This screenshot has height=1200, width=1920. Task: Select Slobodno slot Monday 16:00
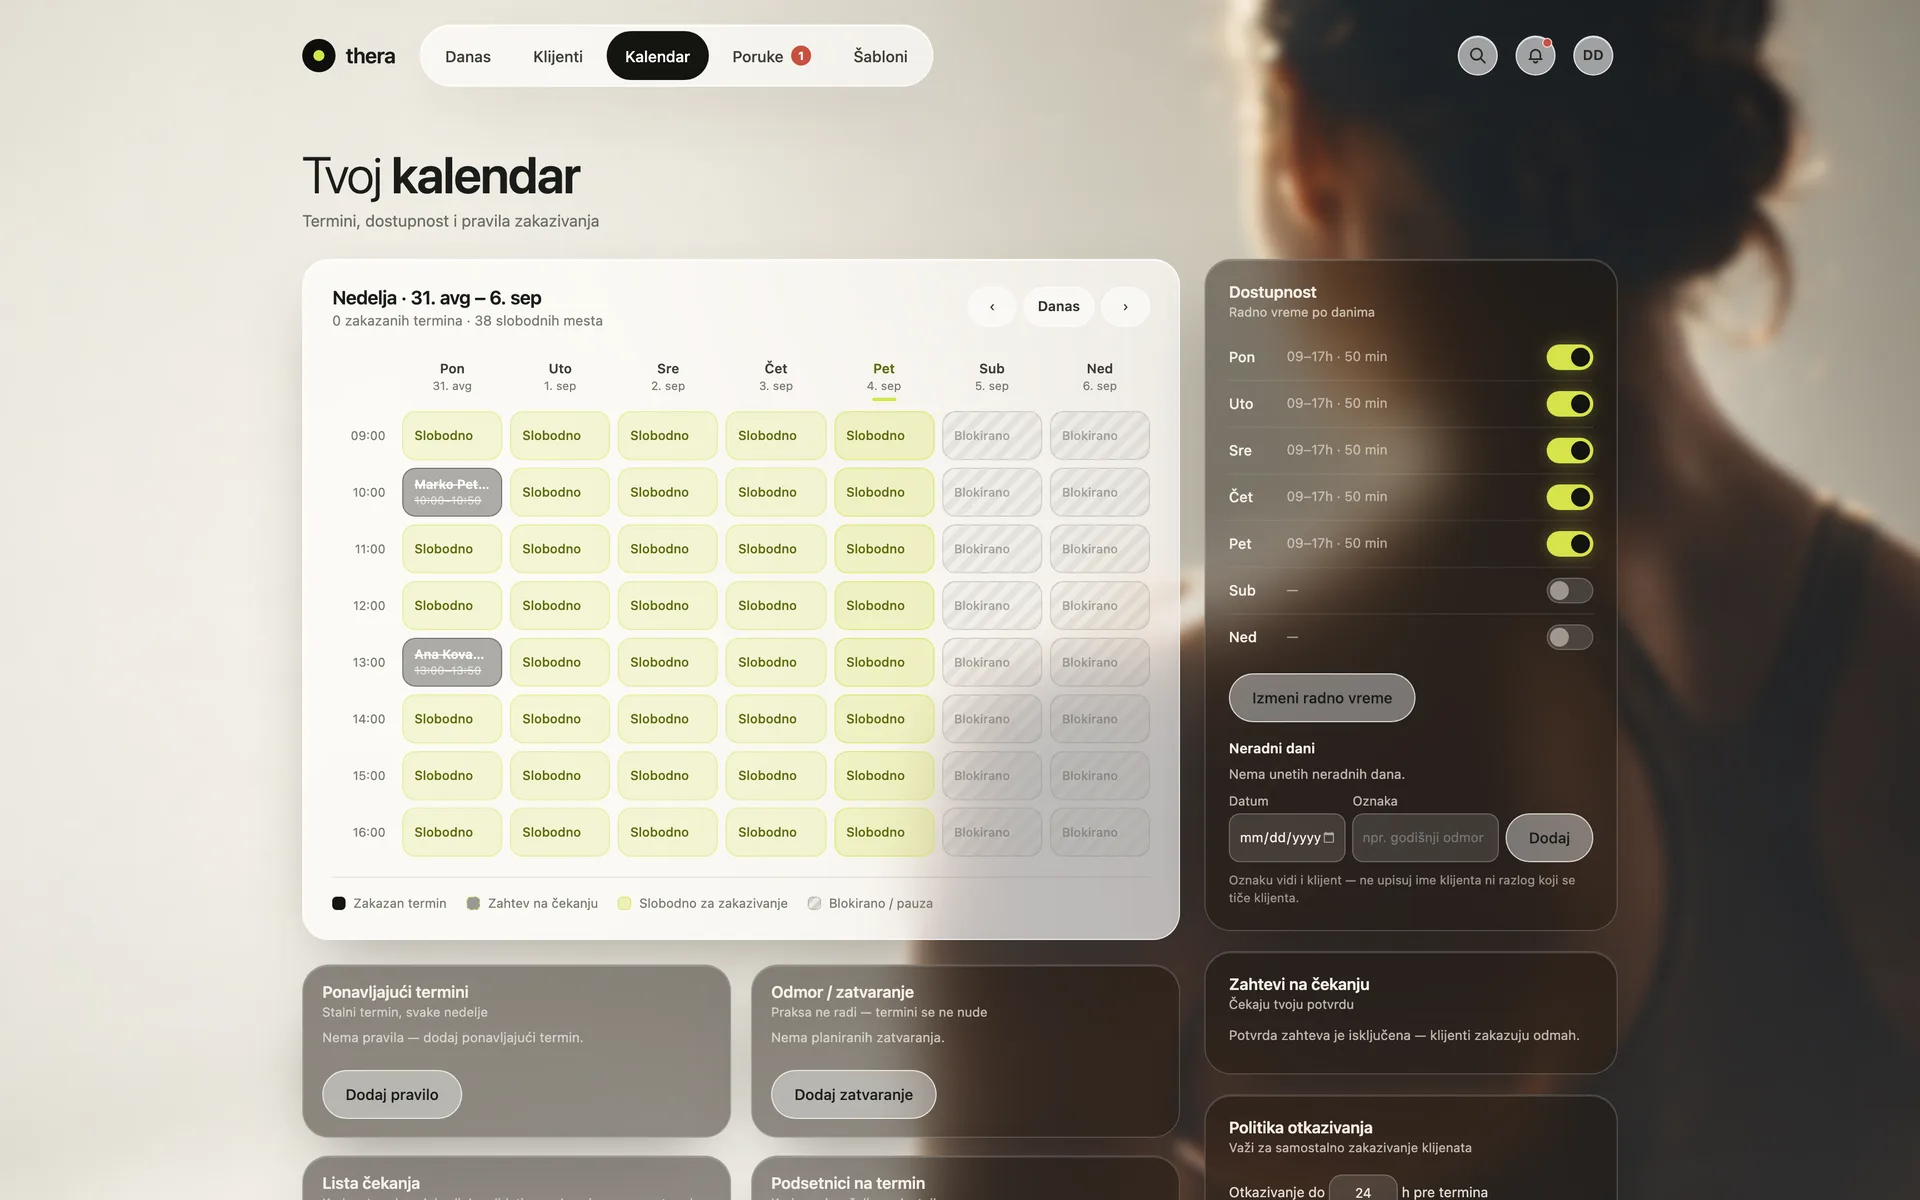[452, 832]
